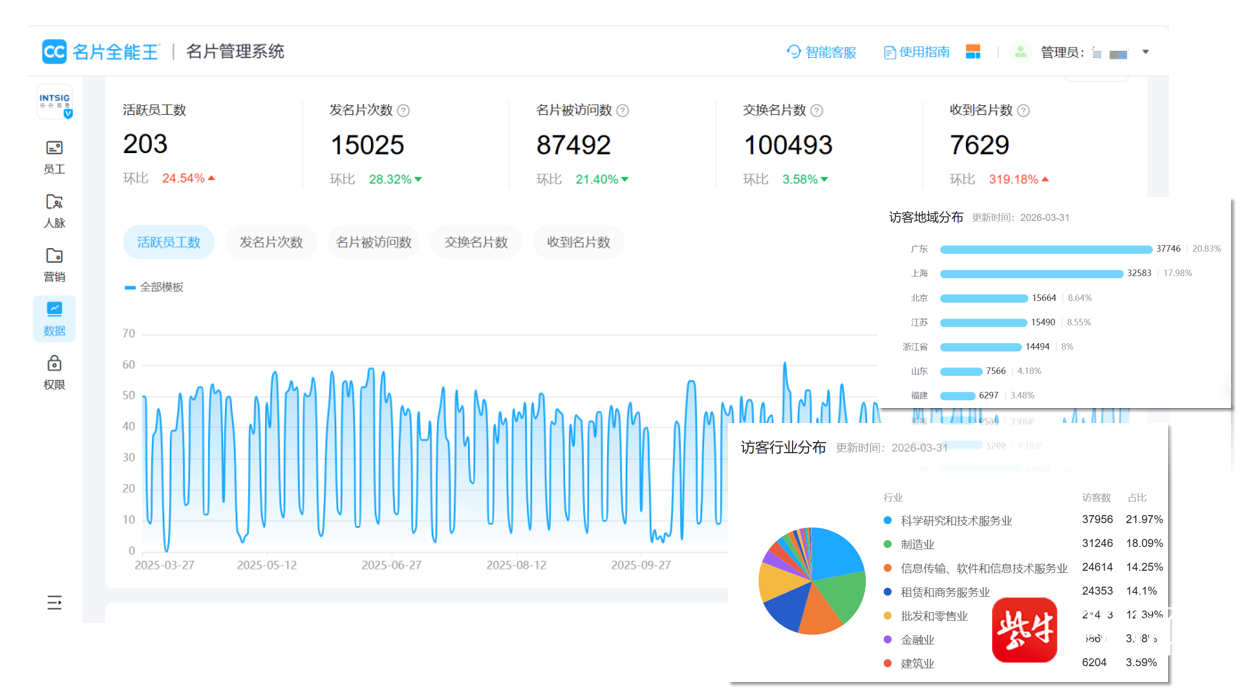The image size is (1241, 691).
Task: Click the help icon next to 发名片次数
Action: coord(403,111)
